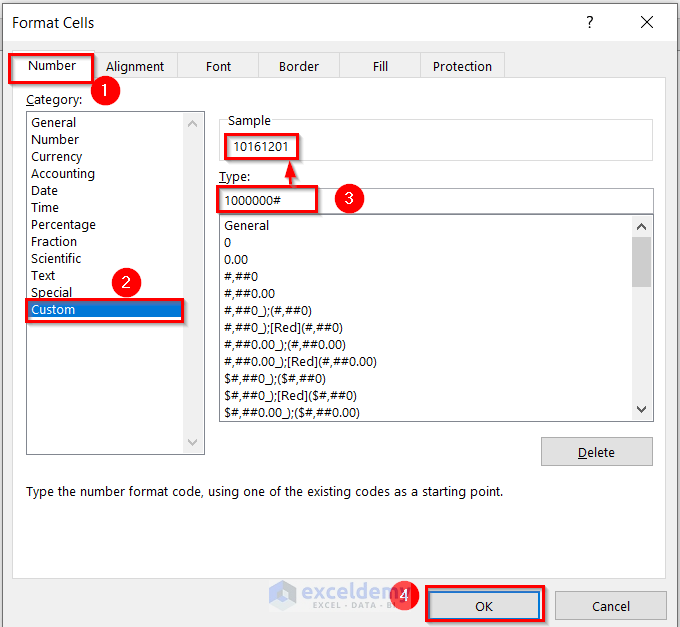680x627 pixels.
Task: Click the format list scrollbar thumb
Action: click(x=641, y=262)
